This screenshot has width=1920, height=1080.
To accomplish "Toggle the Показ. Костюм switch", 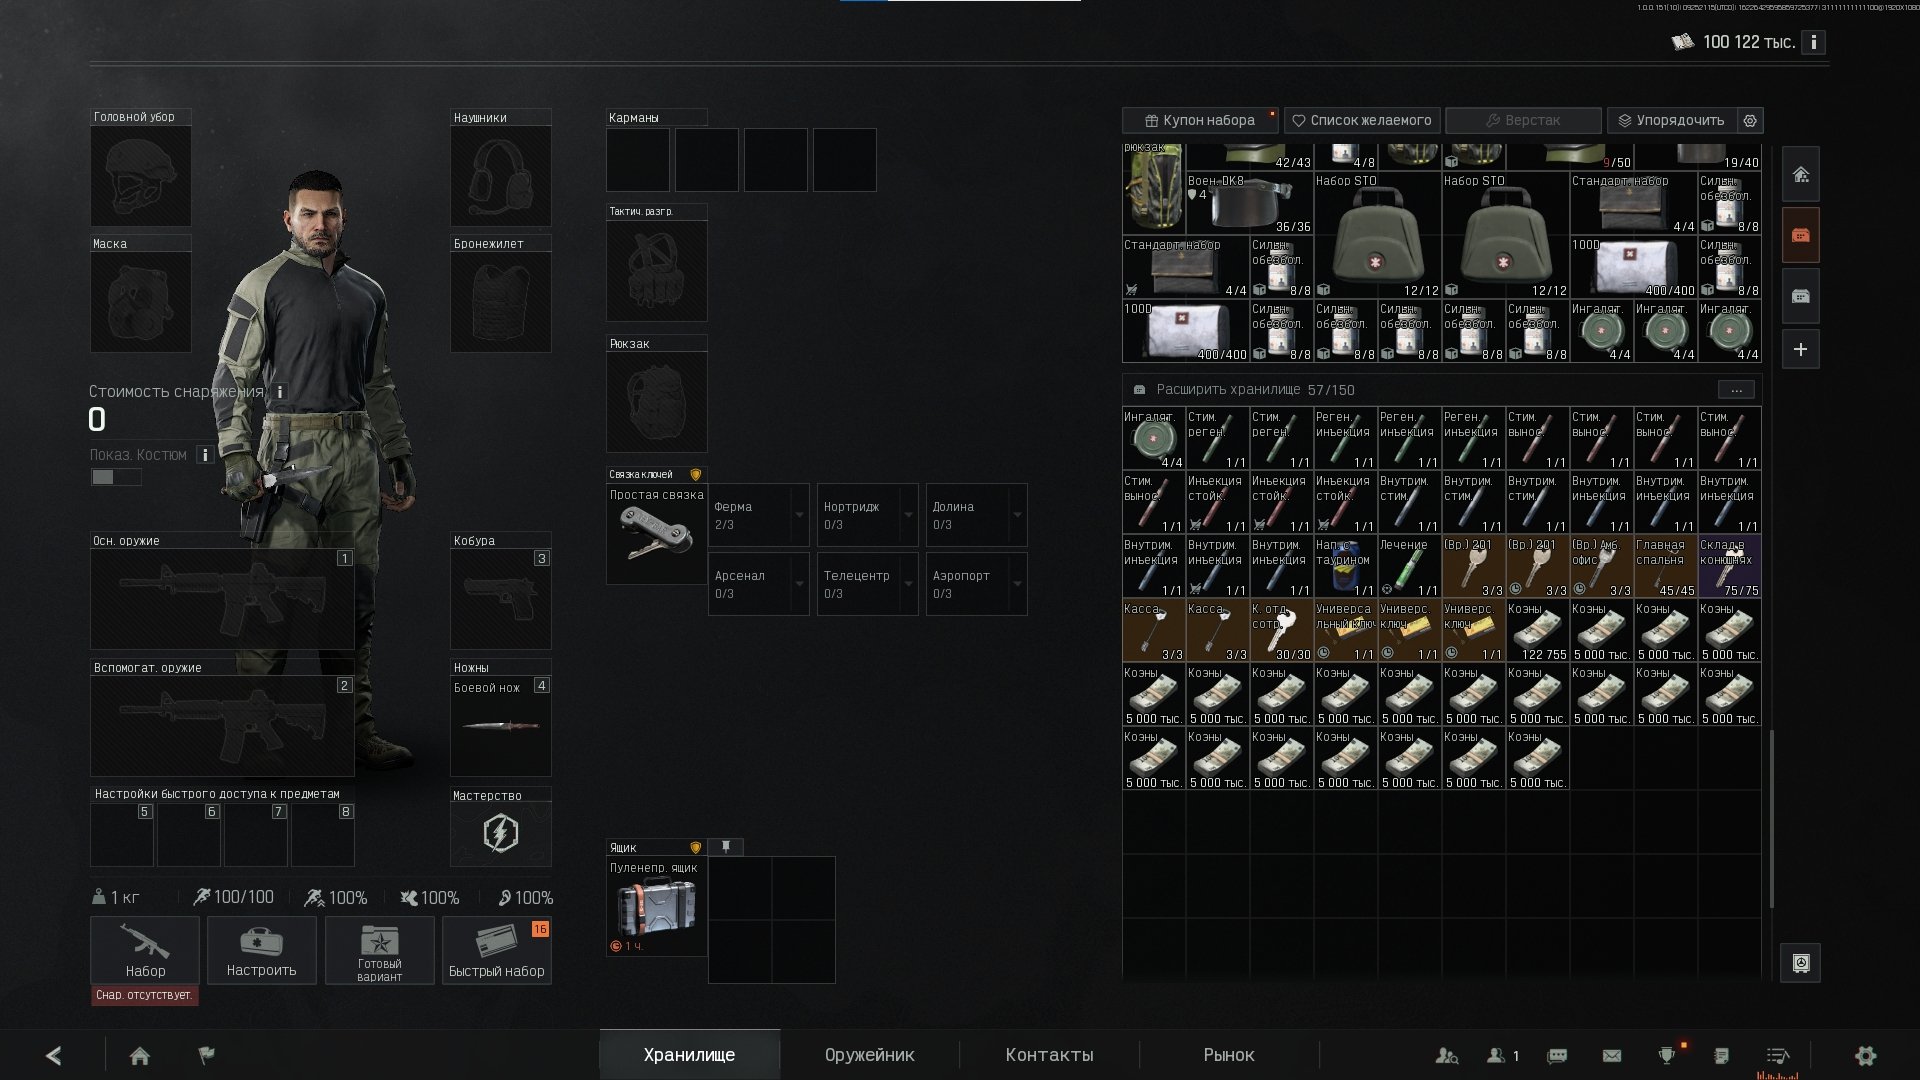I will coord(116,477).
